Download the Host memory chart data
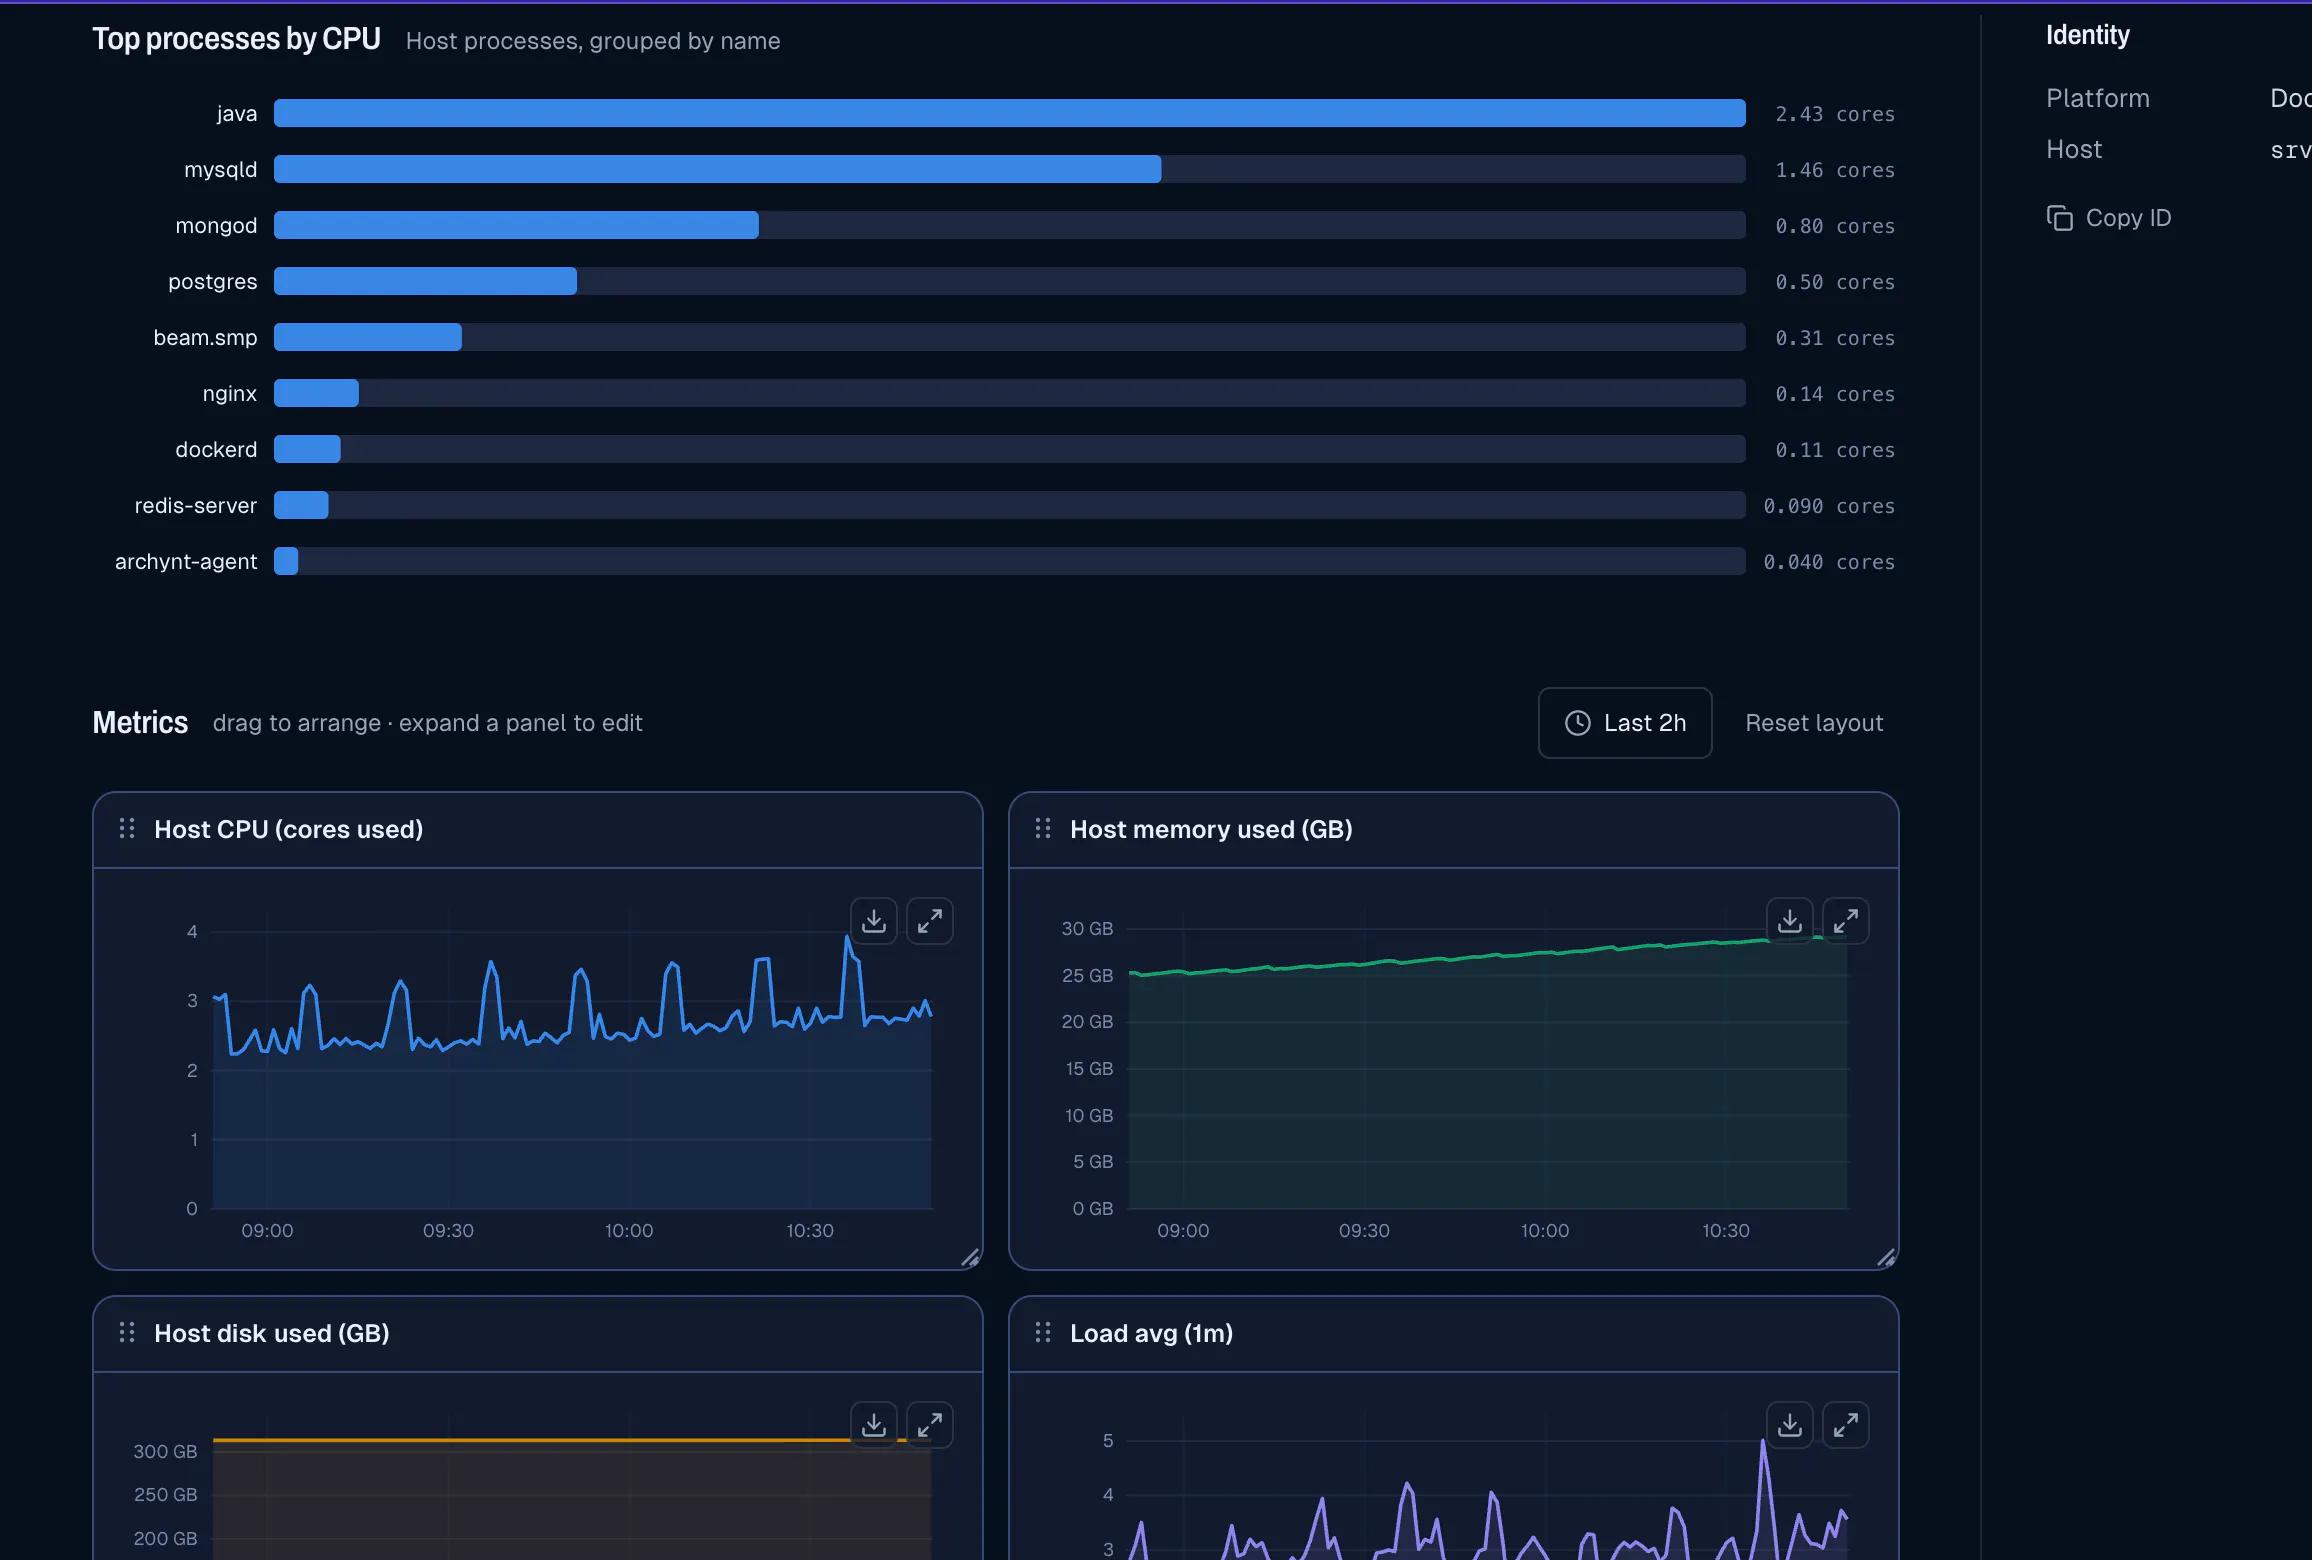Screen dimensions: 2312x1560 [1790, 921]
